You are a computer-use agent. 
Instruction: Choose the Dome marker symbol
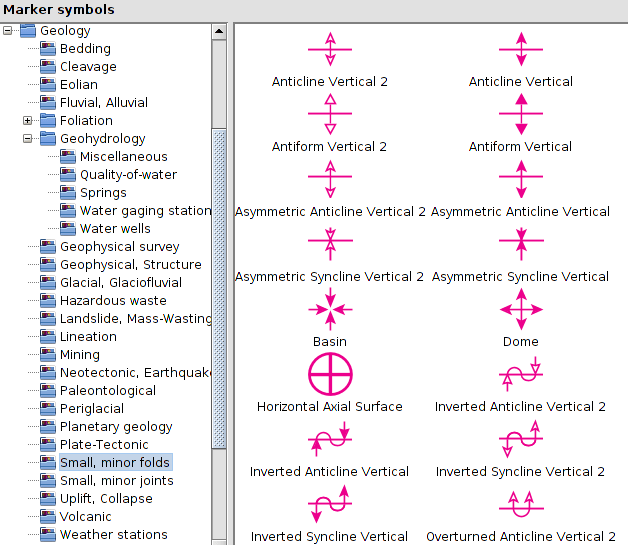pos(520,311)
